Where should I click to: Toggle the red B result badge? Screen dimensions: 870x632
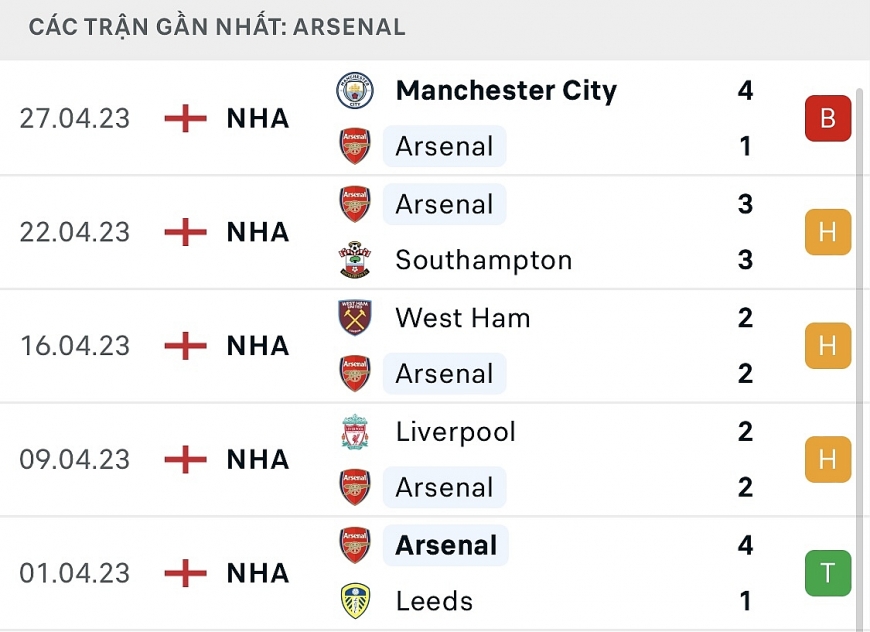tap(828, 118)
